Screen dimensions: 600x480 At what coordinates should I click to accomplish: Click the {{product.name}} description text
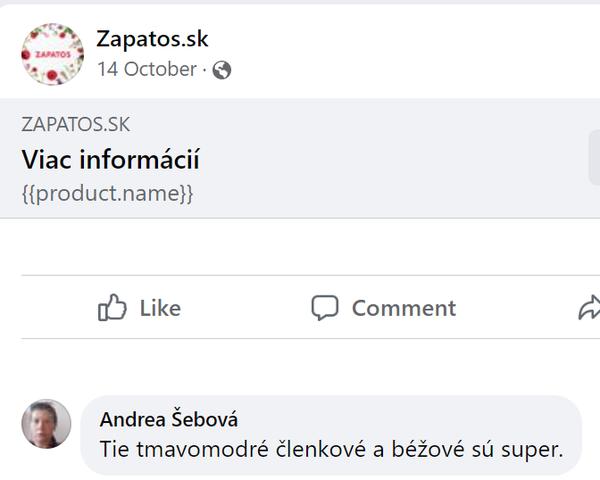pyautogui.click(x=107, y=193)
